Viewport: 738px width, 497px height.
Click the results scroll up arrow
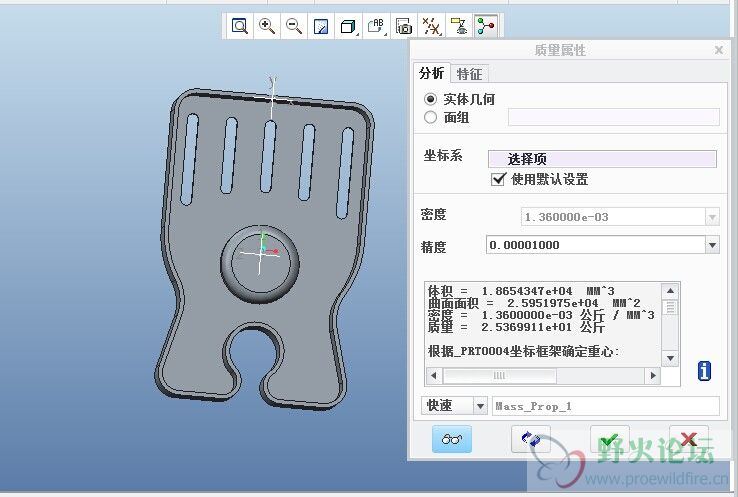coord(671,291)
